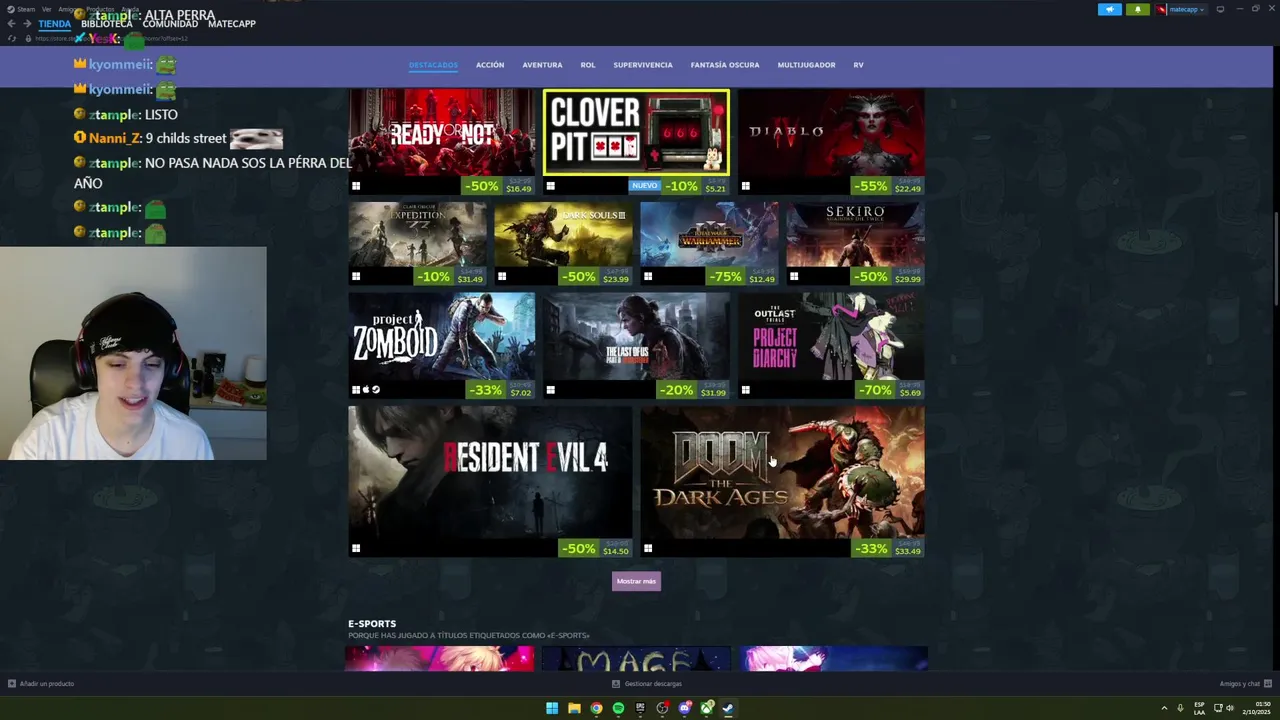Expand the matecapp account dropdown
Image resolution: width=1280 pixels, height=720 pixels.
(x=1182, y=9)
